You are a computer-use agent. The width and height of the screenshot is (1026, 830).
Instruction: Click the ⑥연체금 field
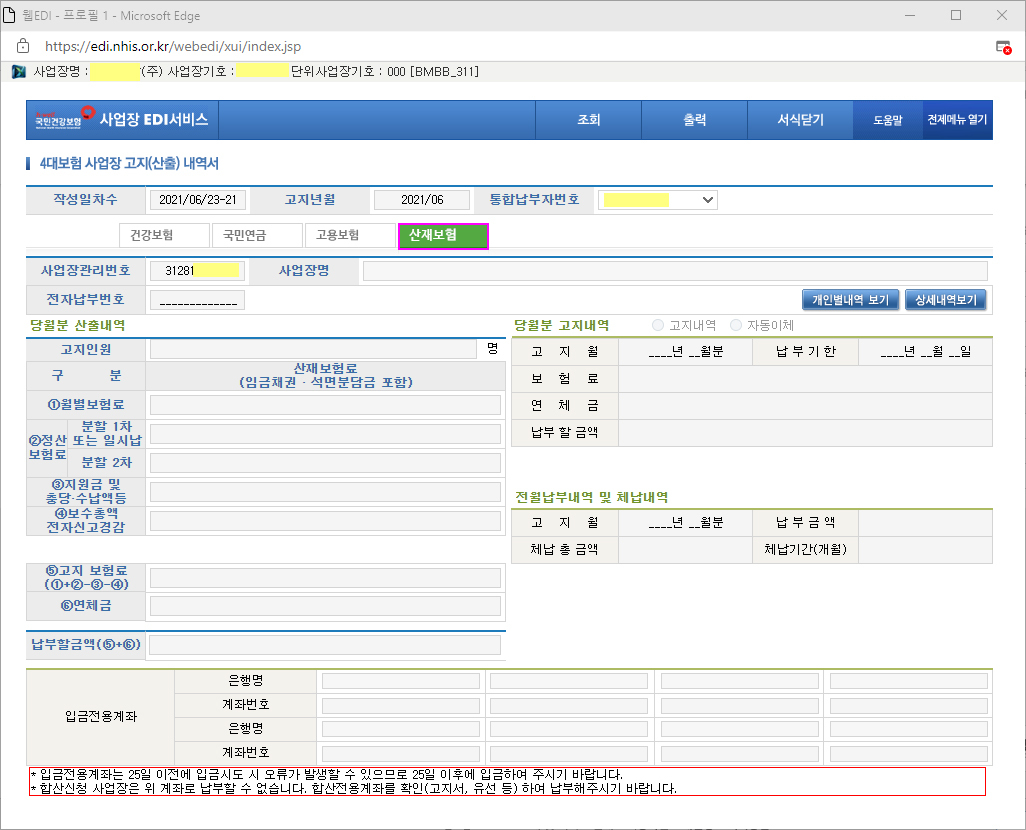point(325,605)
